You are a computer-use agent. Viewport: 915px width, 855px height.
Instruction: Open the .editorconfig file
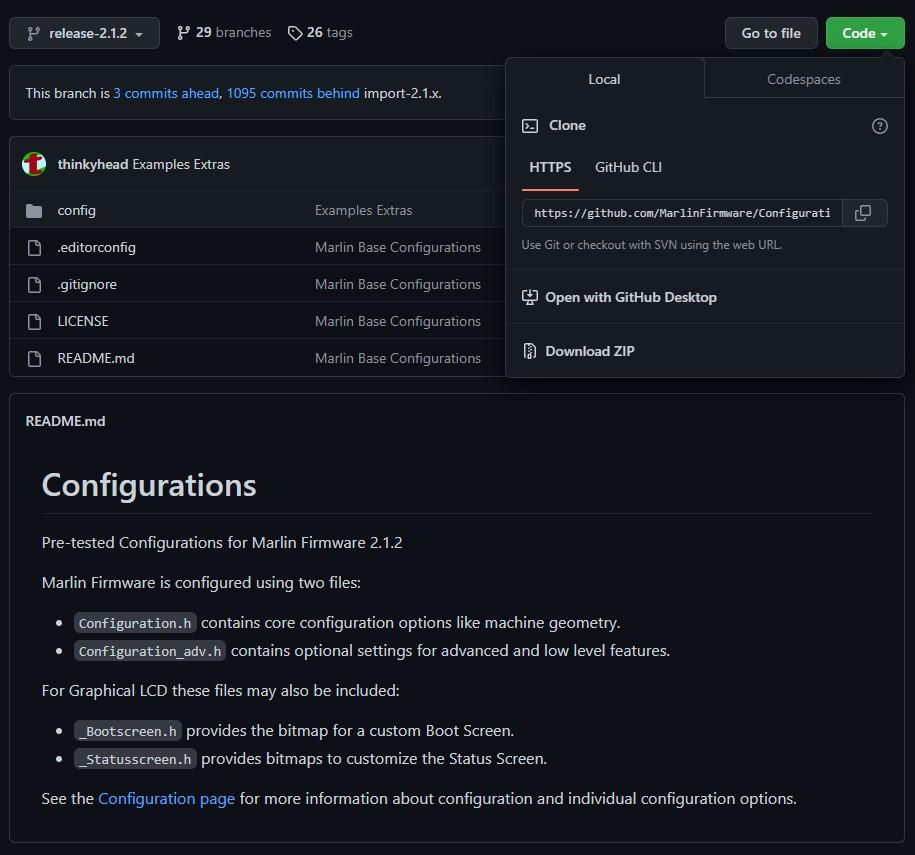pos(96,247)
